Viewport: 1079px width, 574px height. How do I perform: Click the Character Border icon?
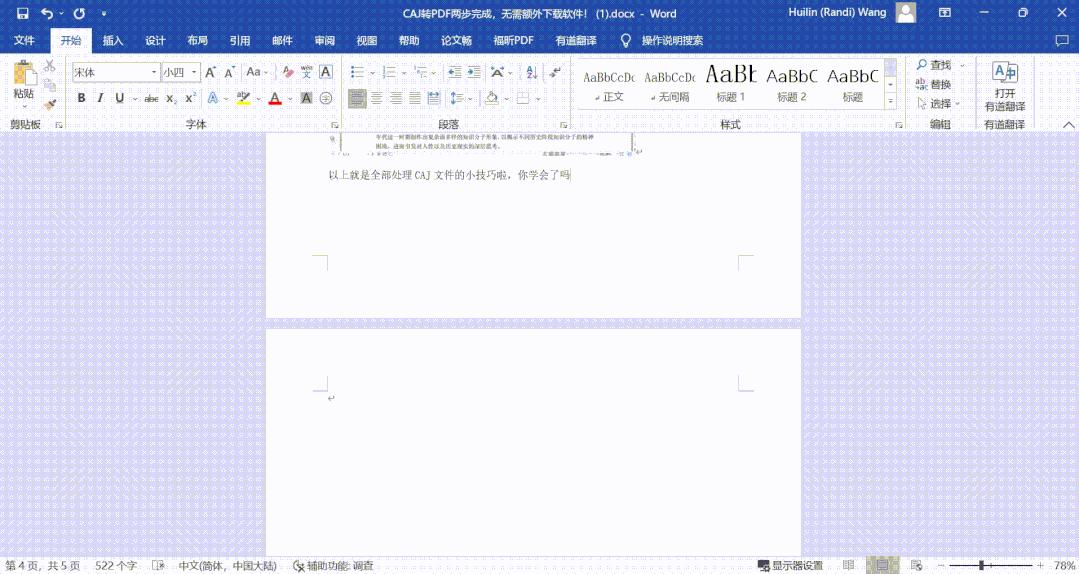tap(326, 72)
